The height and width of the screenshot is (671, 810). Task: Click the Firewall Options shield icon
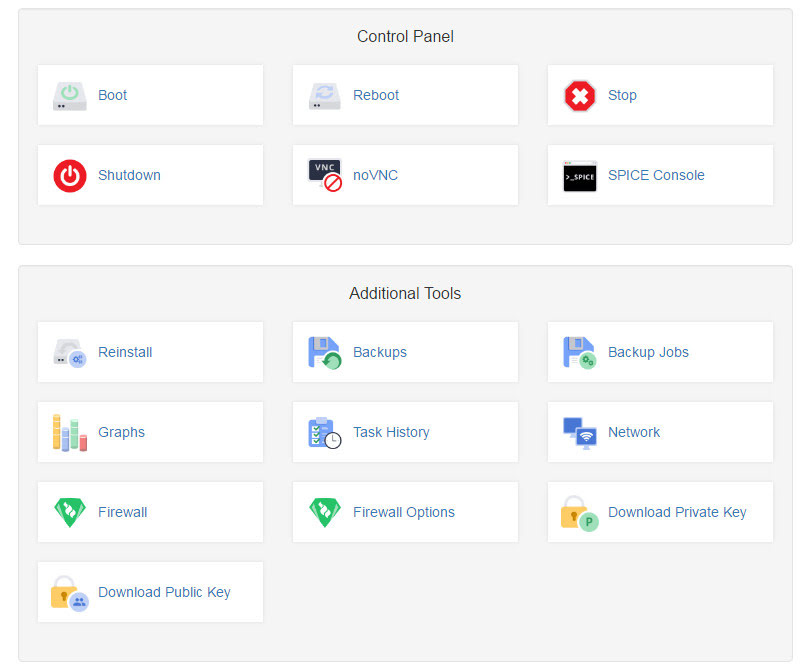323,512
